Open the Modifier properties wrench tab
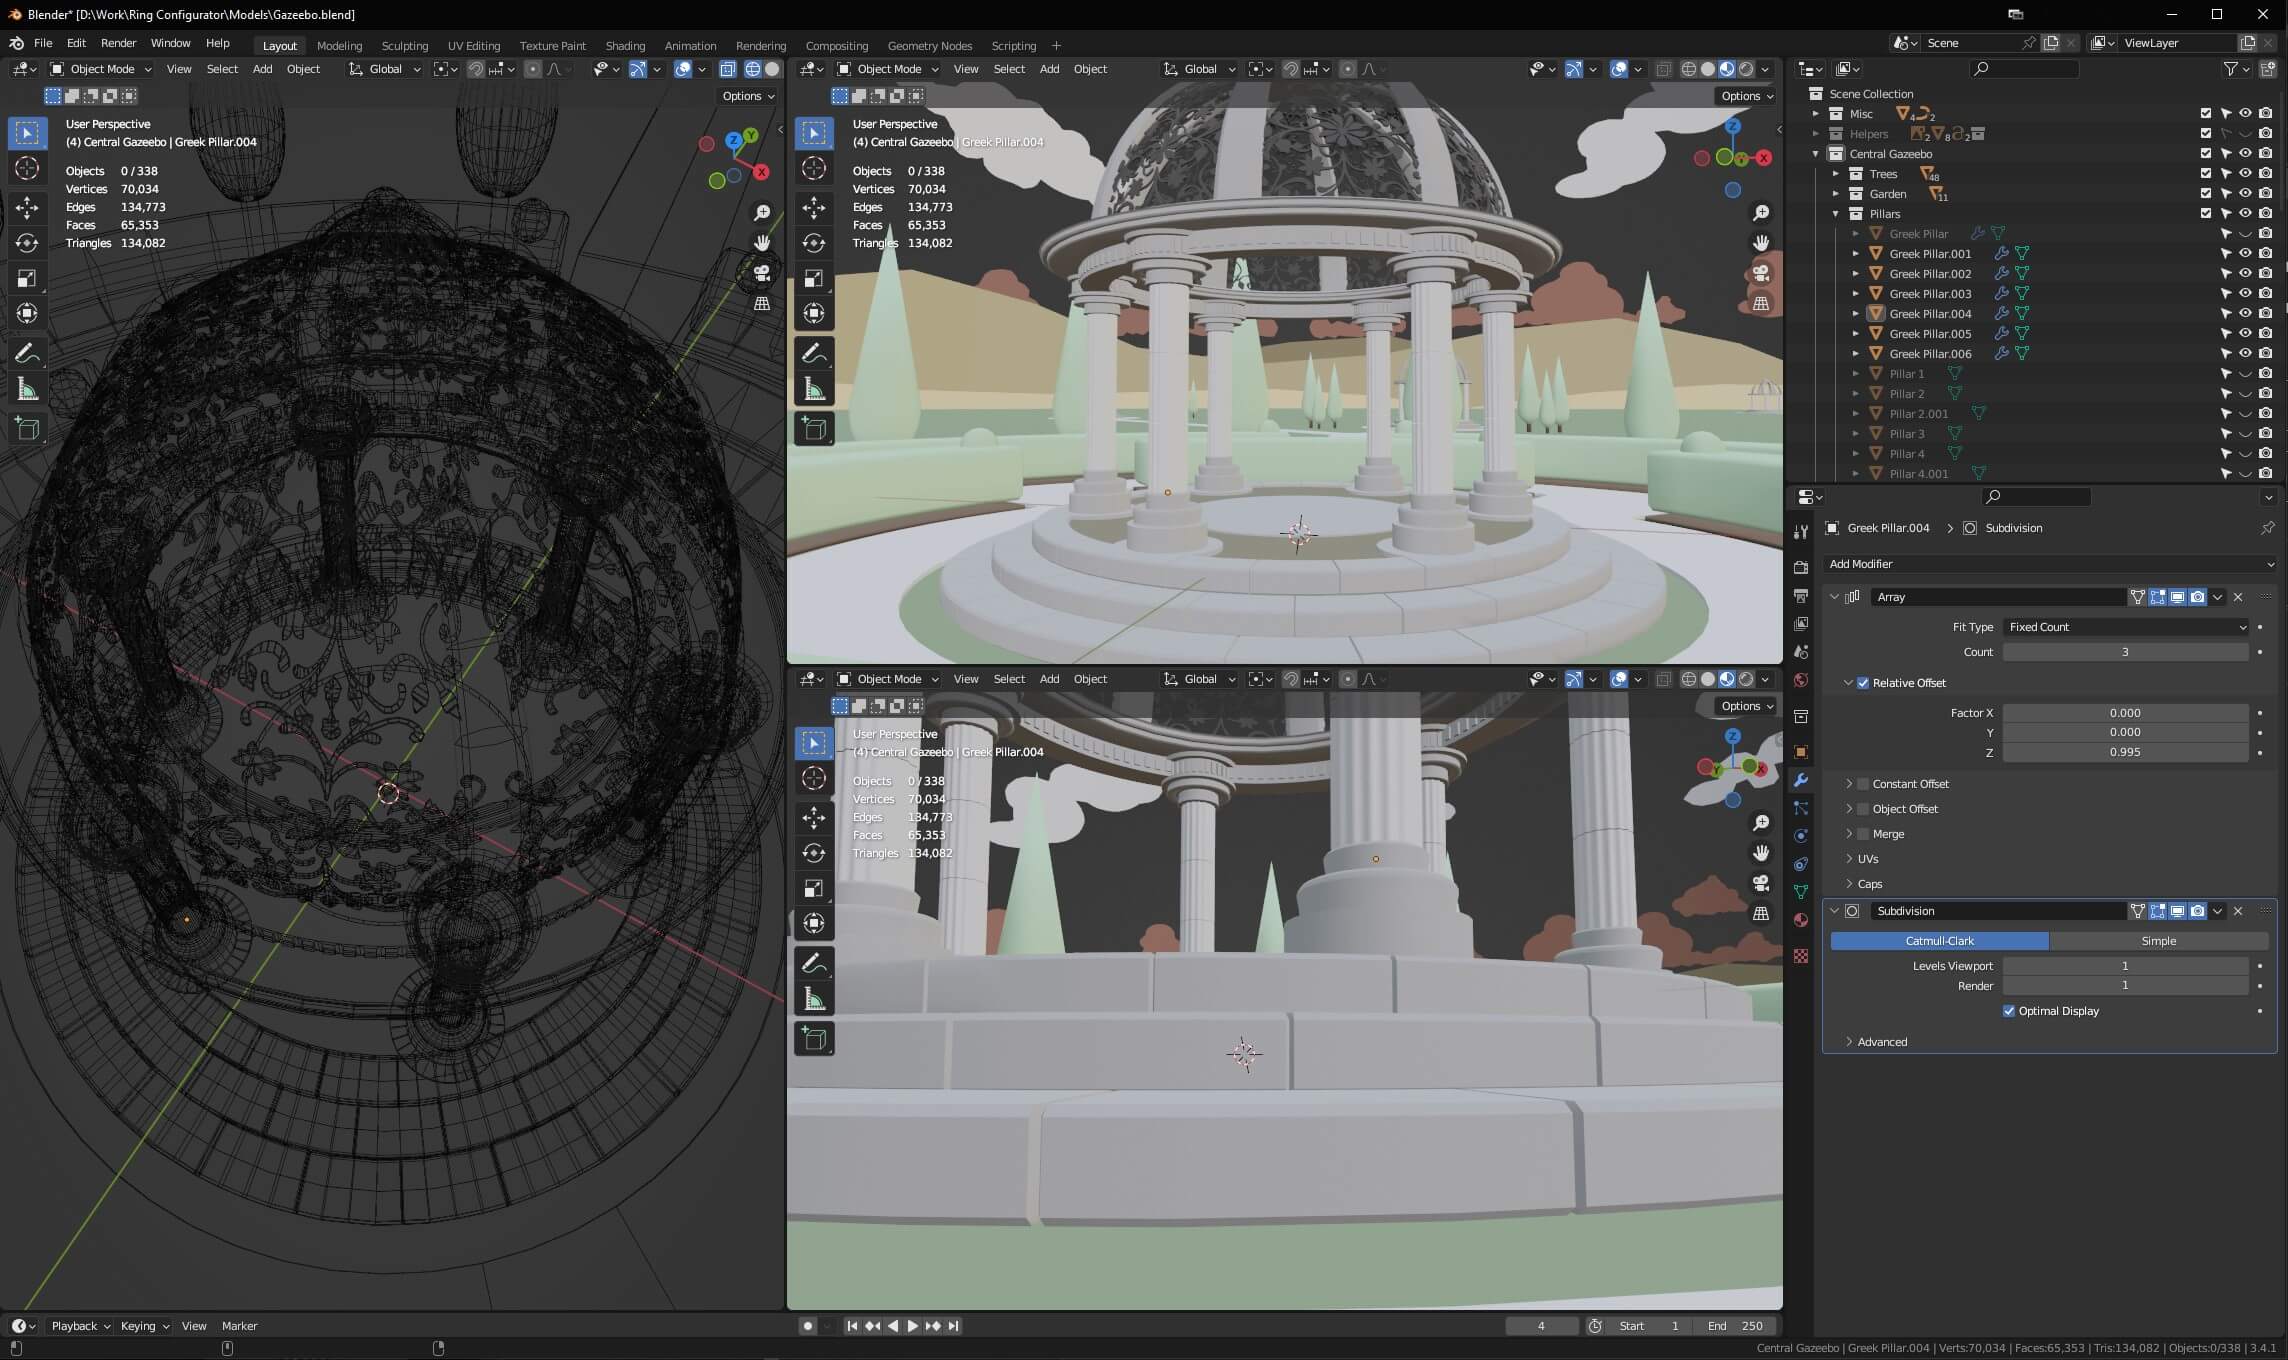This screenshot has height=1360, width=2288. coord(1801,780)
